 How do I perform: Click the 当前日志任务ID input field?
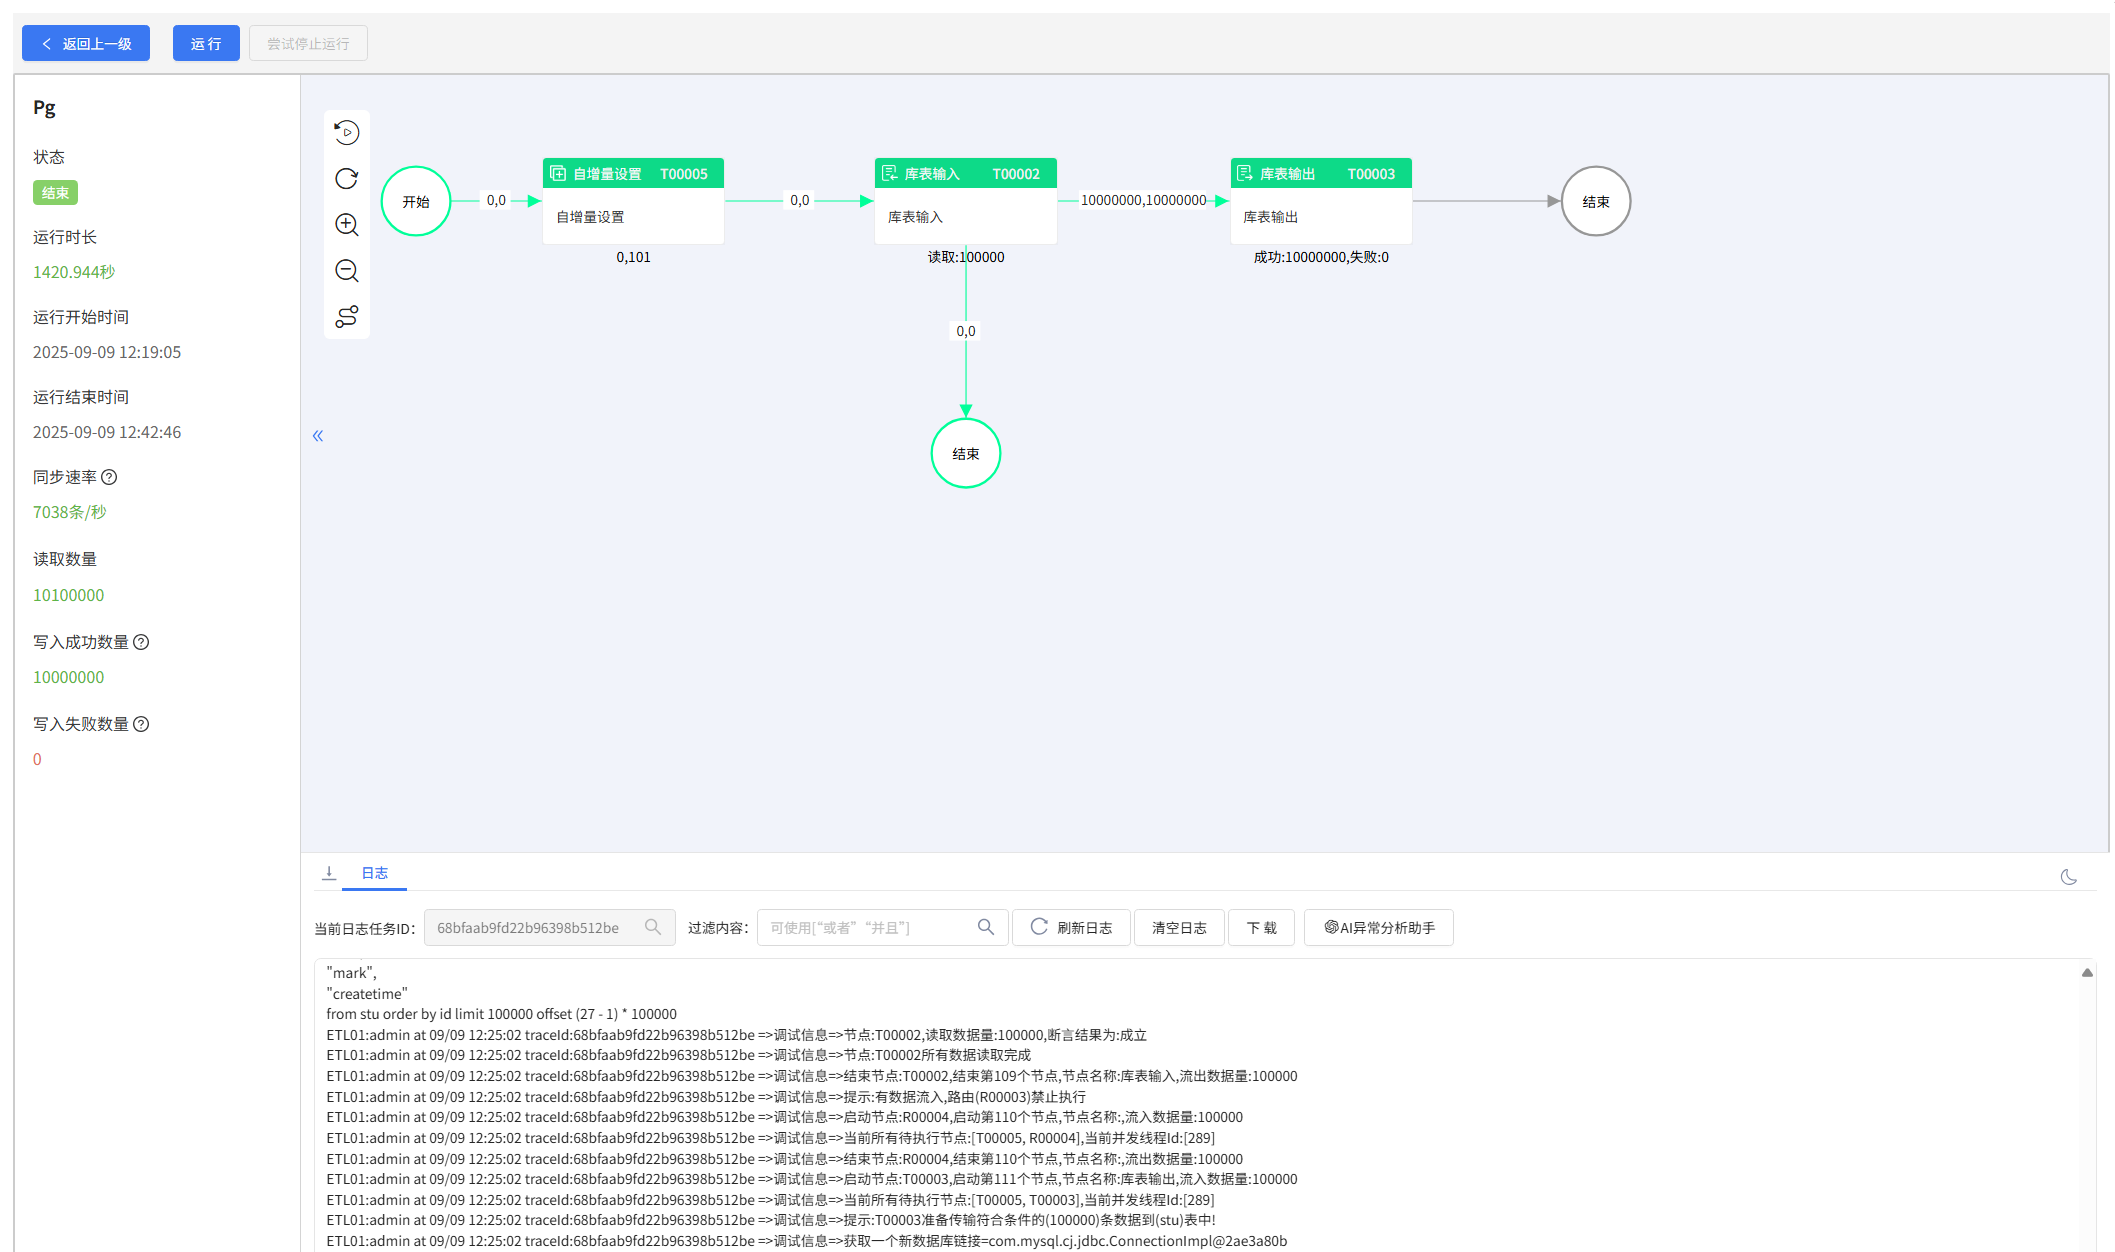549,927
